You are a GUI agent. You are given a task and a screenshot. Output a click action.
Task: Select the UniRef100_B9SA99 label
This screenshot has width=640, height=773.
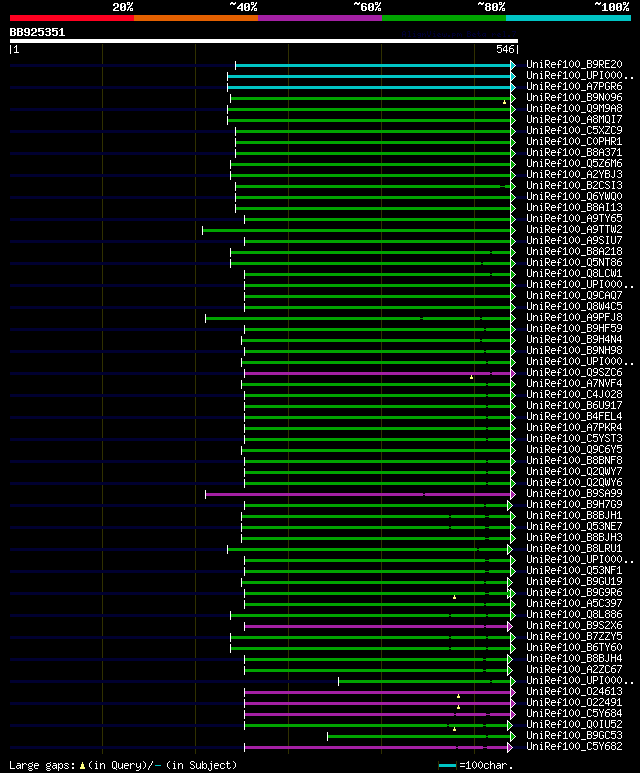(574, 493)
